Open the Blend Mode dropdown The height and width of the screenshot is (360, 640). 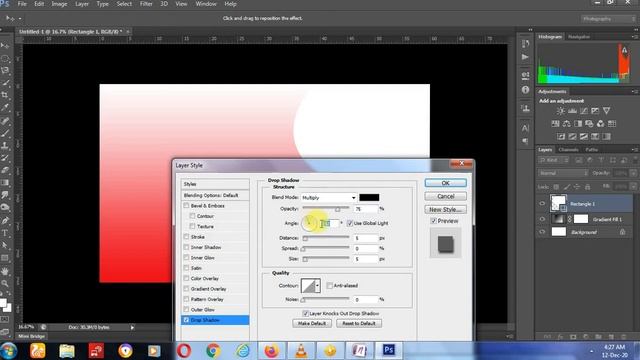pyautogui.click(x=329, y=198)
